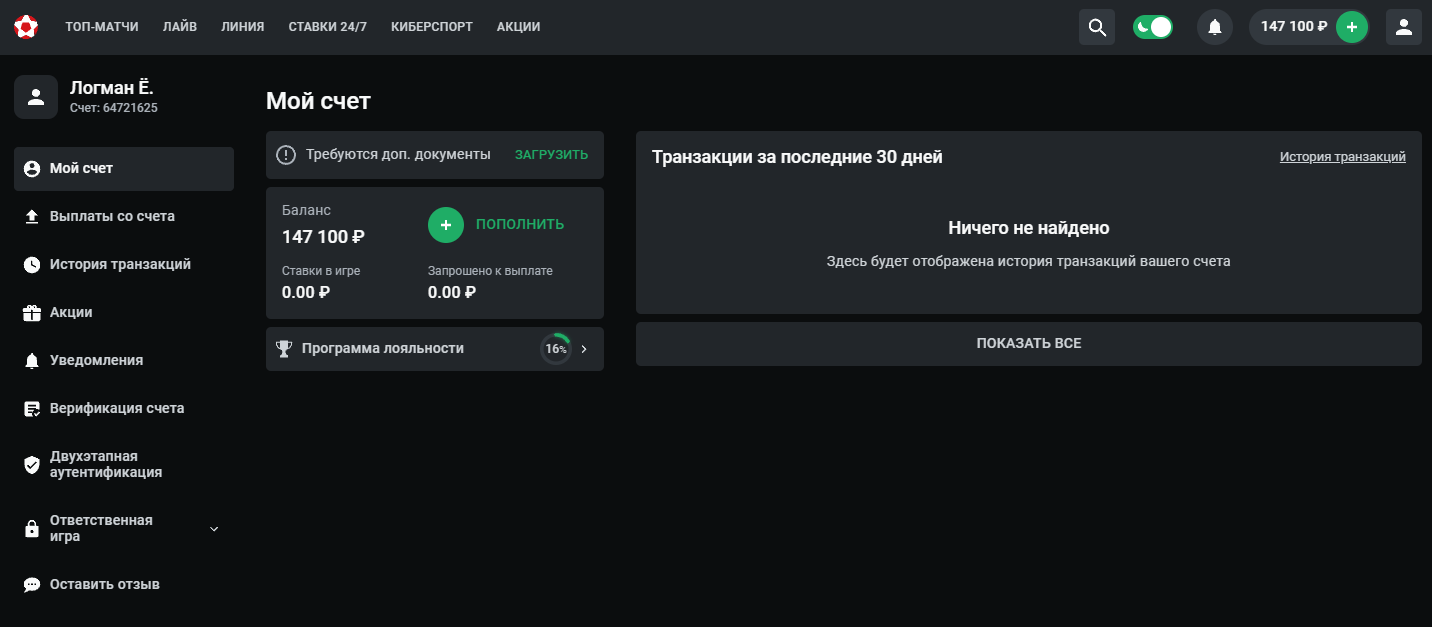
Task: Open Программа лояльности arrow chevron
Action: pos(584,349)
